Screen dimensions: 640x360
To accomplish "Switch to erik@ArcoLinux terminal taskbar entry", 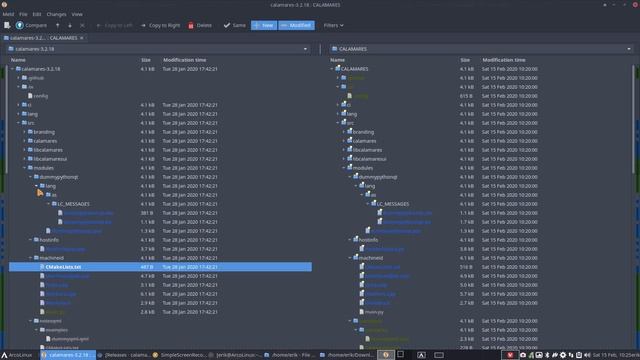I will pos(236,355).
